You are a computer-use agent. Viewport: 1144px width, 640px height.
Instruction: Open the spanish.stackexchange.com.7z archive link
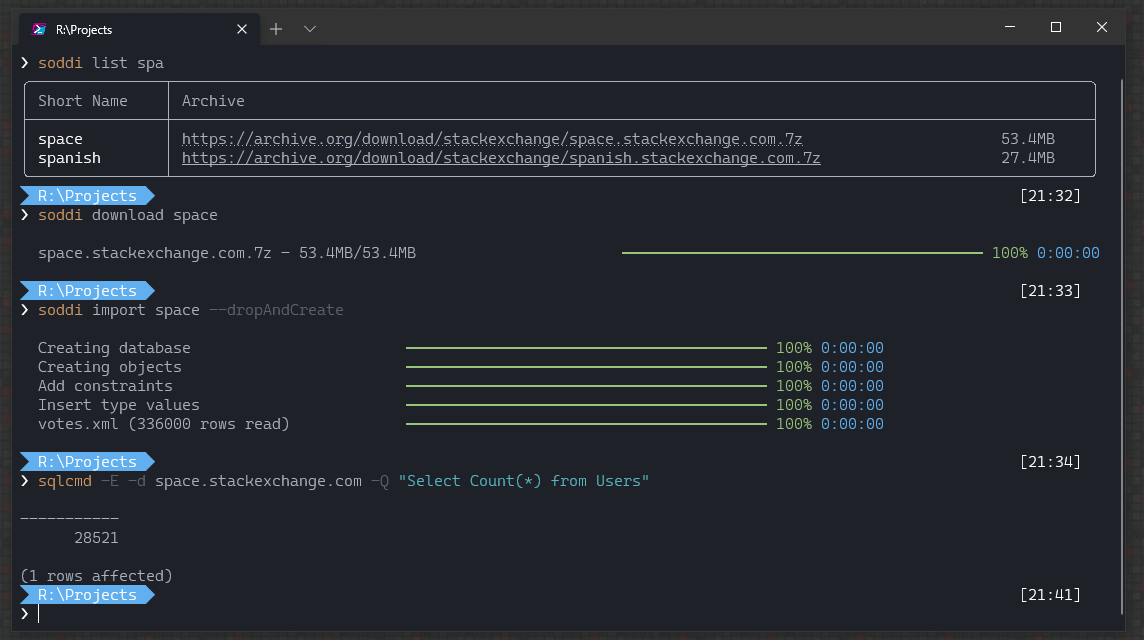pos(501,158)
